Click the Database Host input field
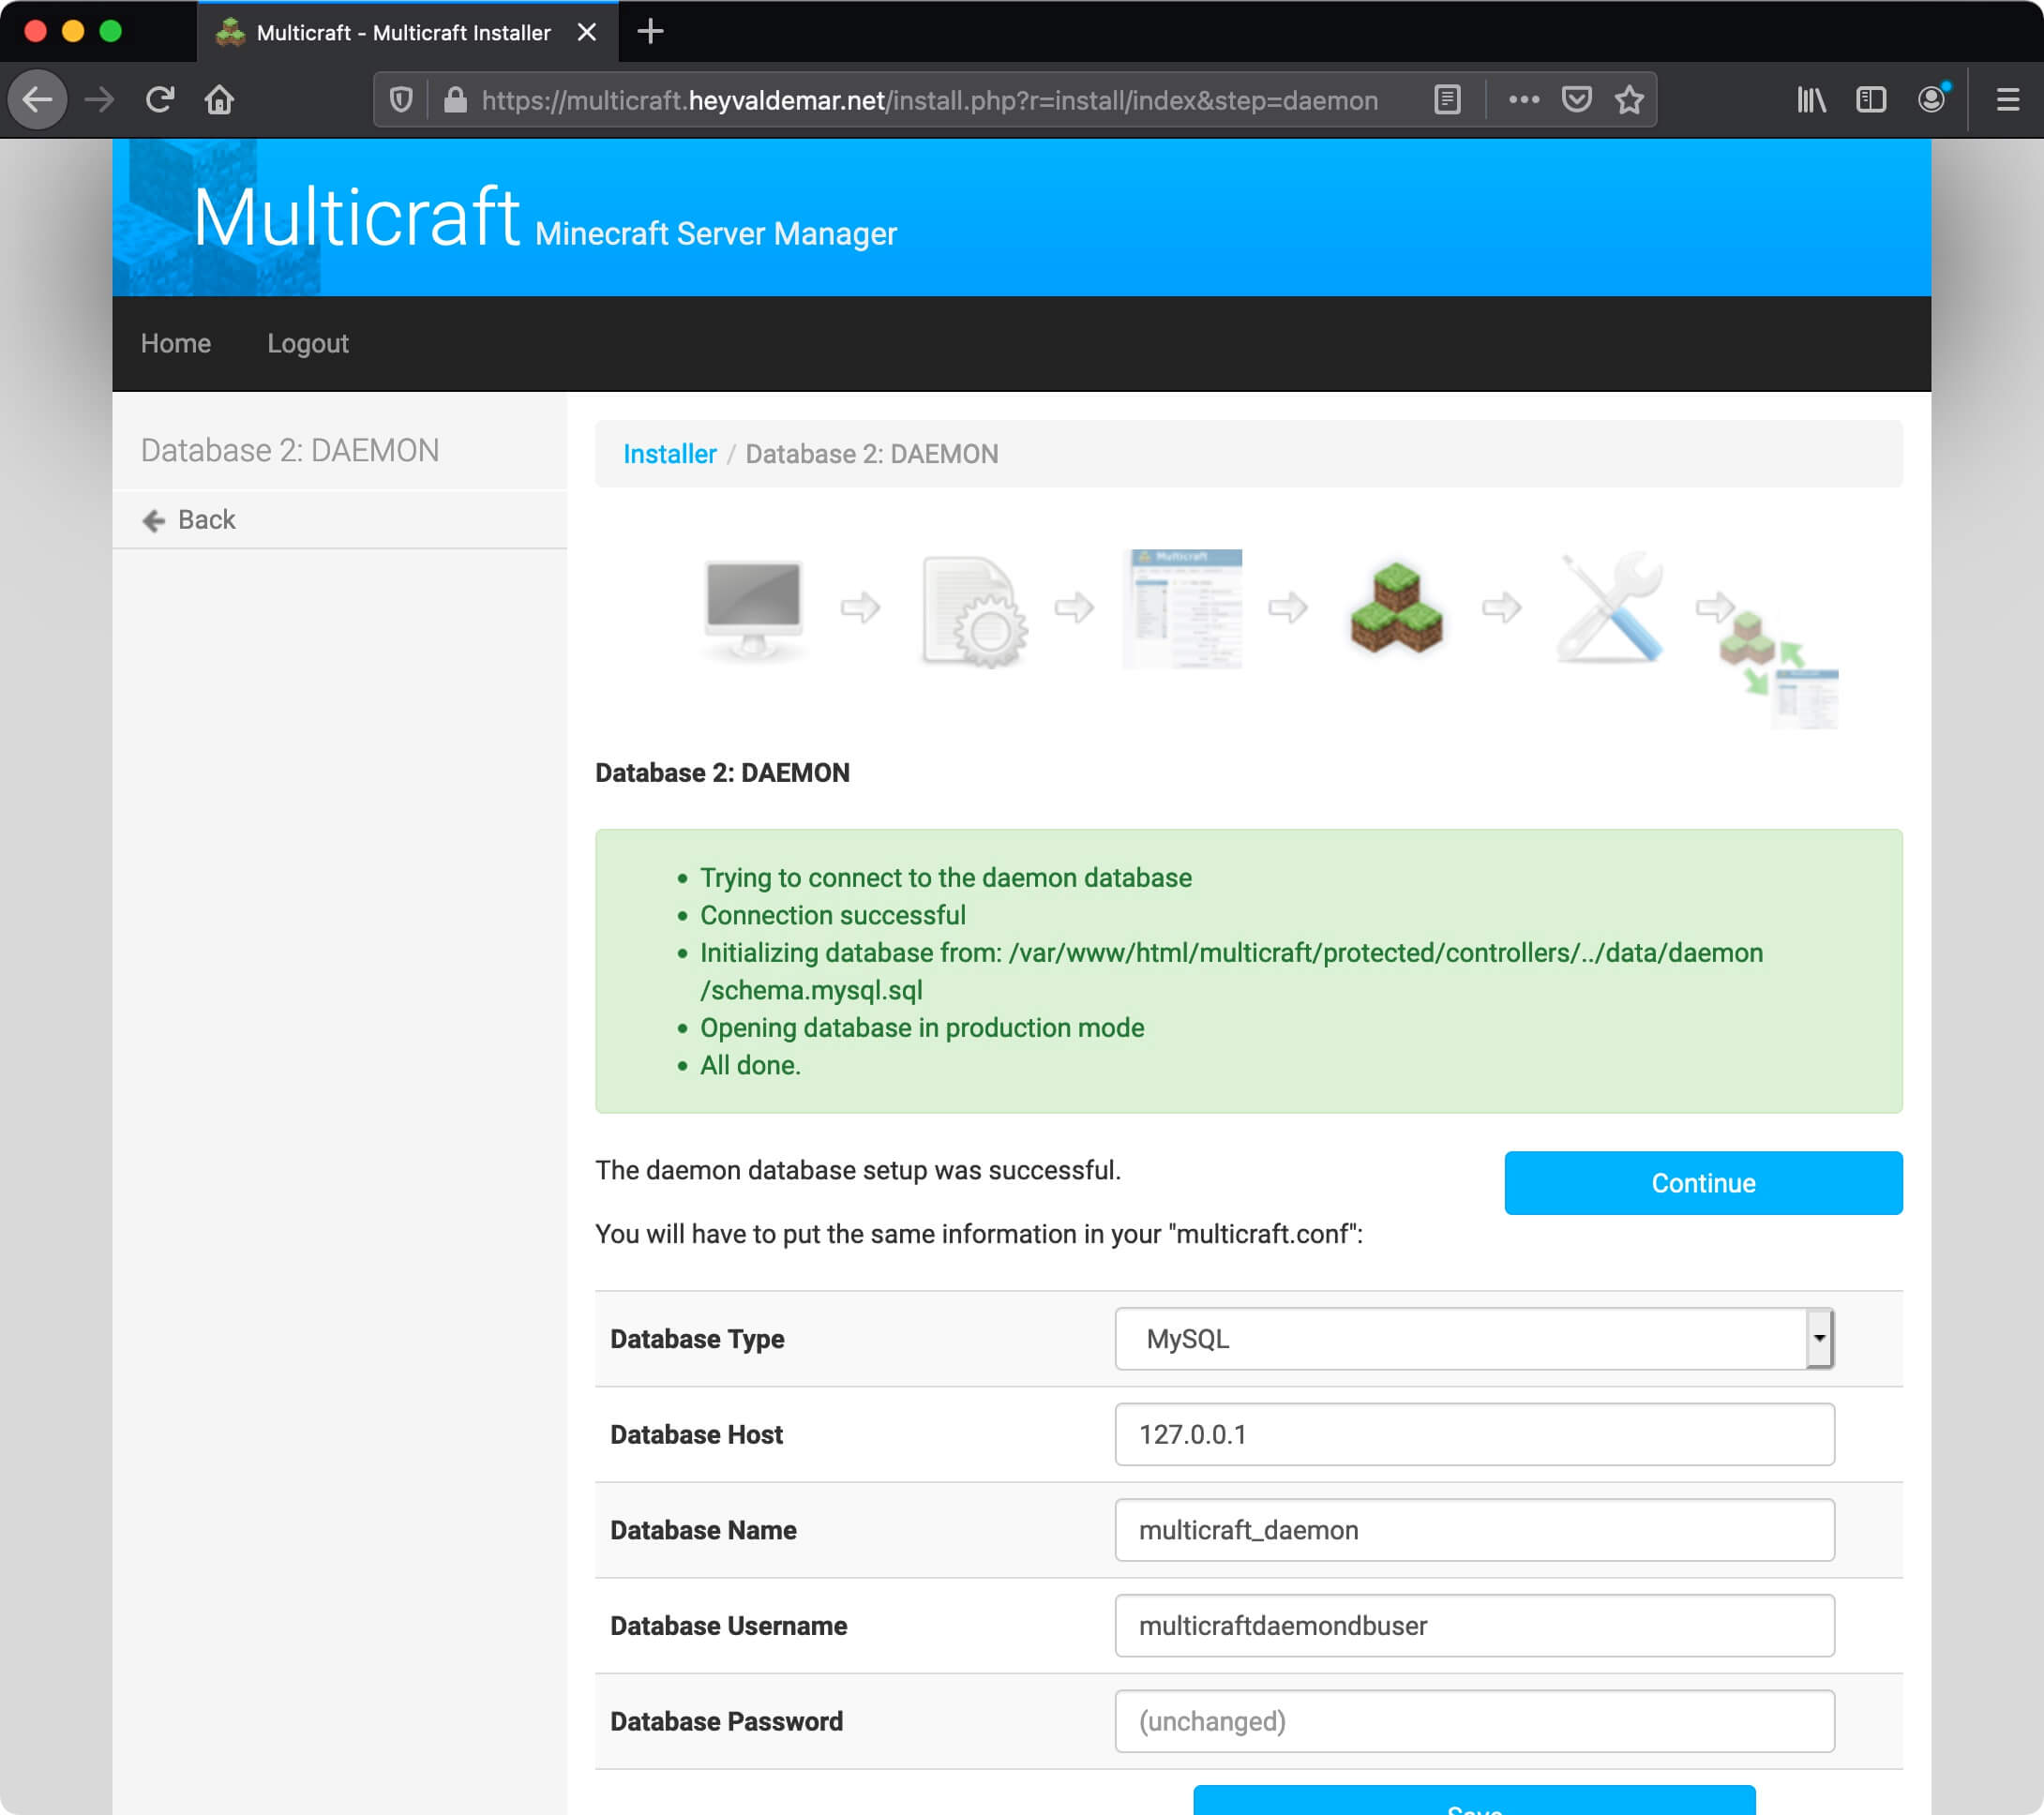This screenshot has width=2044, height=1815. [x=1473, y=1434]
